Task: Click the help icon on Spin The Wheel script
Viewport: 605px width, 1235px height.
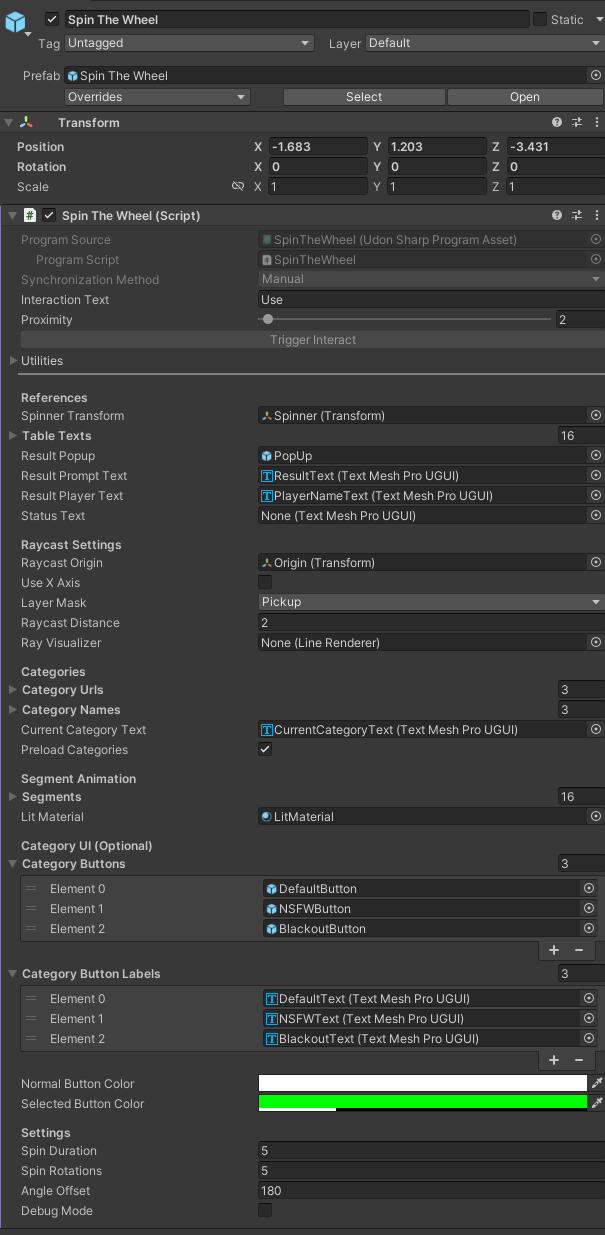Action: point(557,215)
